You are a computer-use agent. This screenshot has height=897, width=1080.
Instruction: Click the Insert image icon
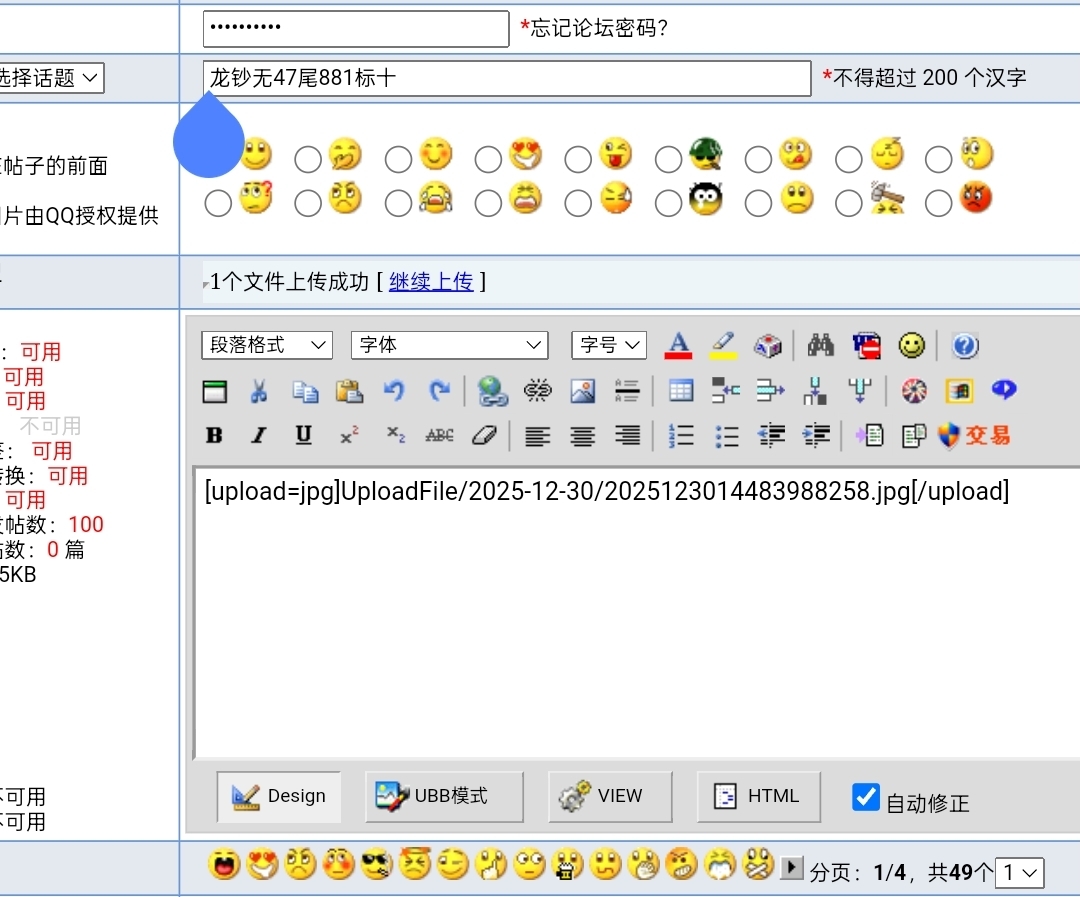tap(583, 391)
